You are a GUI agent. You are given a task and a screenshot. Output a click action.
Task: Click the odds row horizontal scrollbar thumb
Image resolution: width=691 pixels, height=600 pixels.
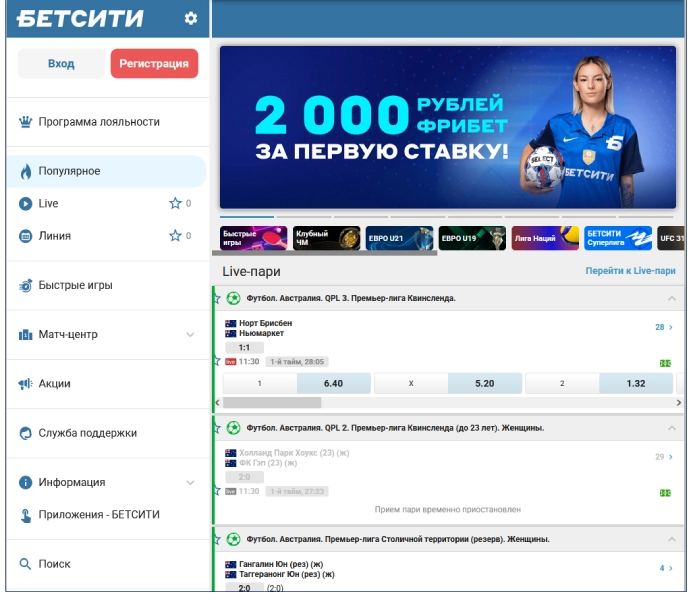click(272, 403)
